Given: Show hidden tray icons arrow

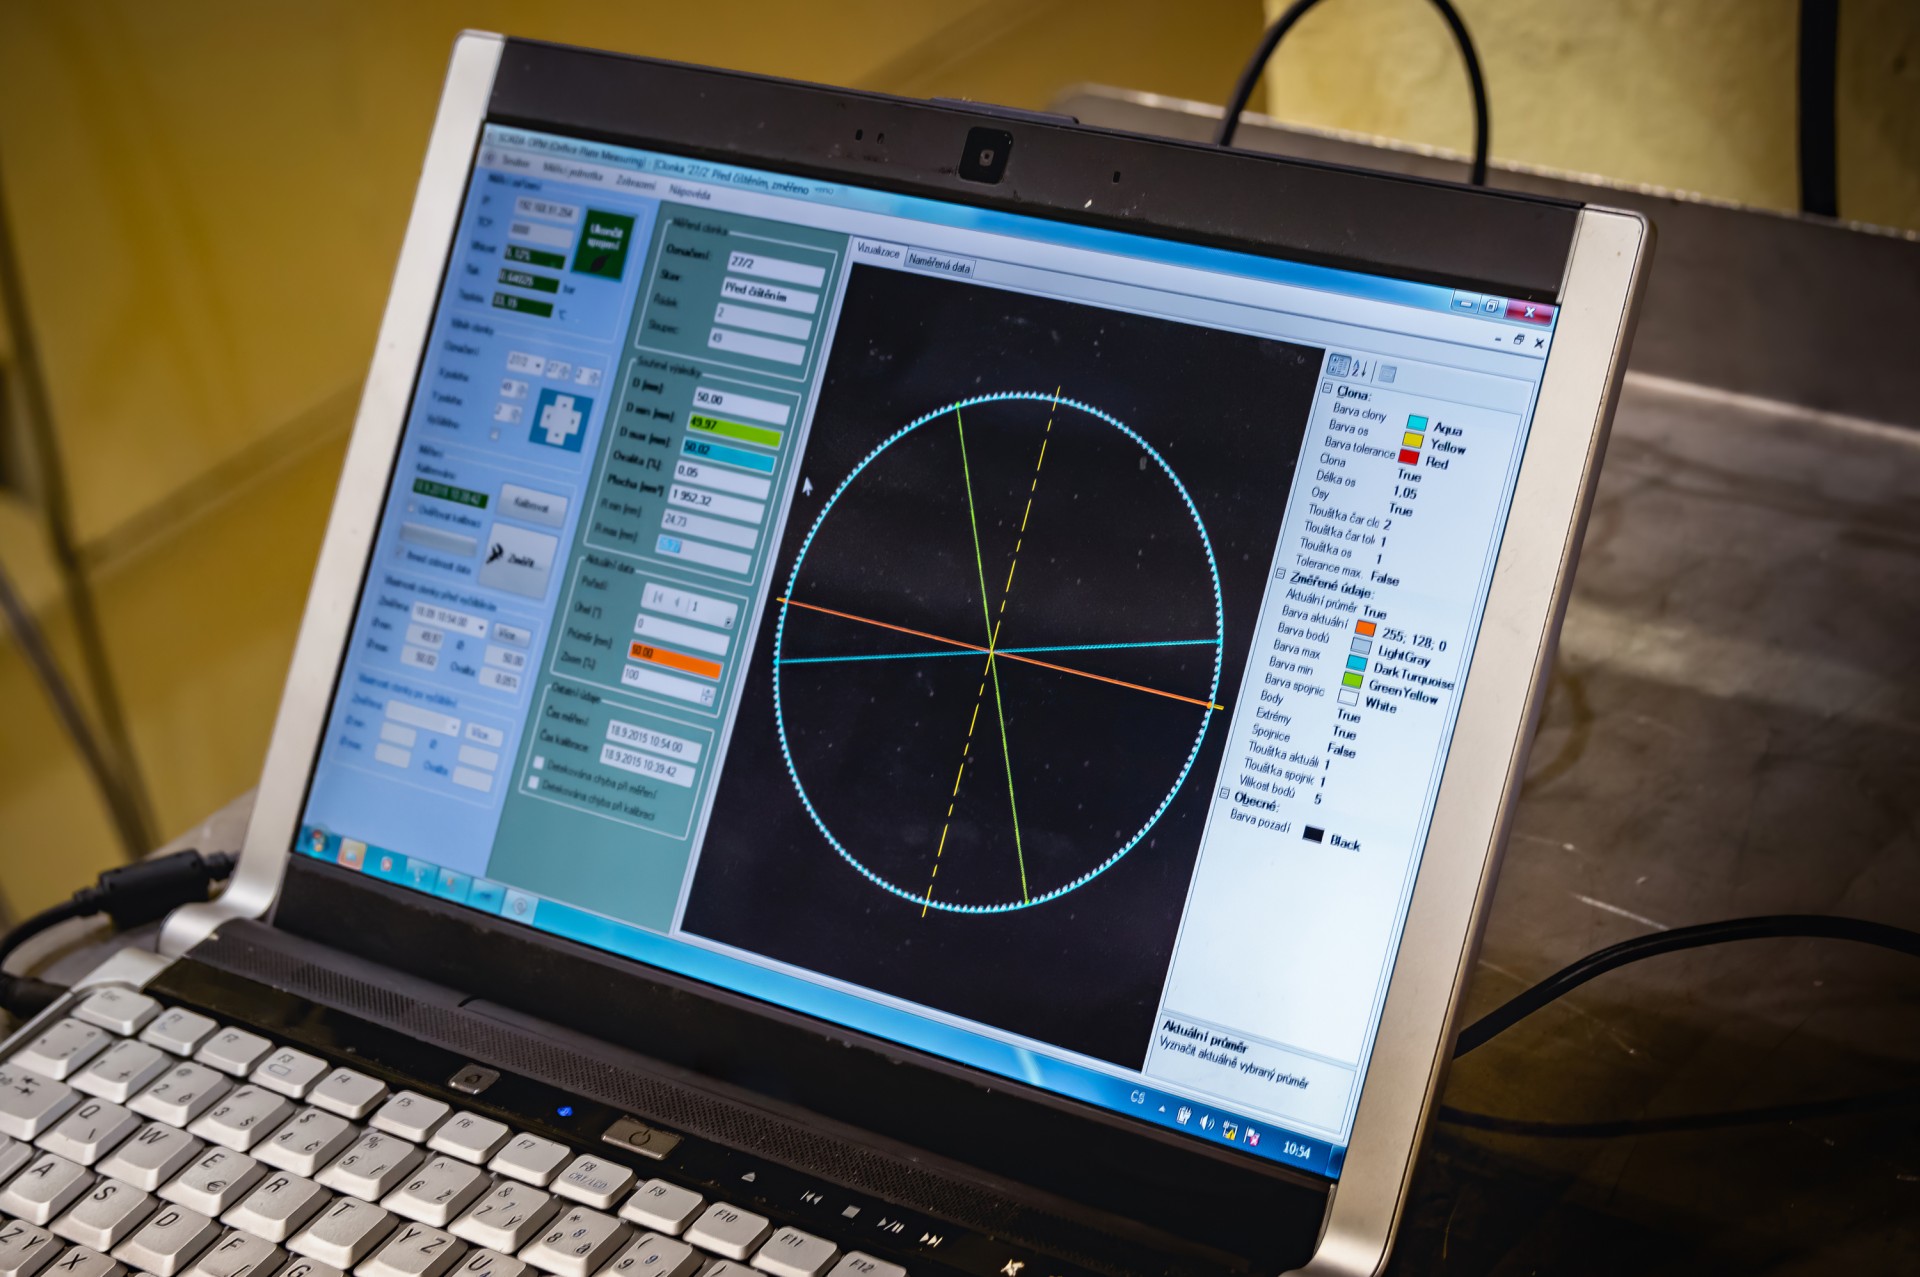Looking at the screenshot, I should (x=1162, y=1109).
